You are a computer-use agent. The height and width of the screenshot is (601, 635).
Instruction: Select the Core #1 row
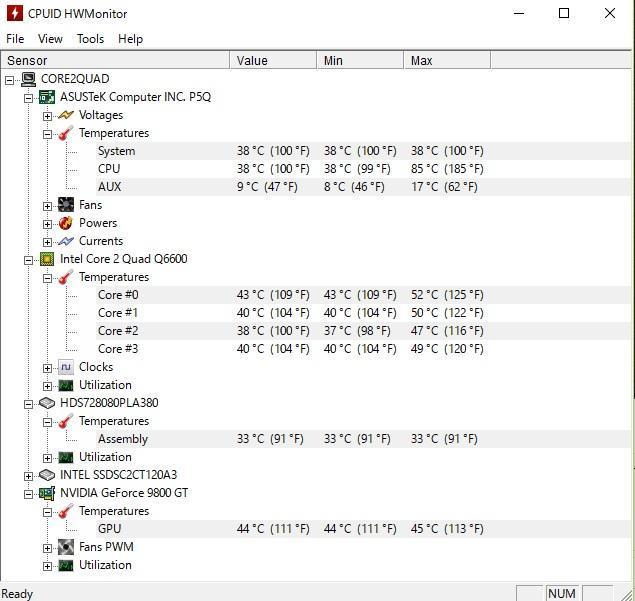pyautogui.click(x=364, y=313)
